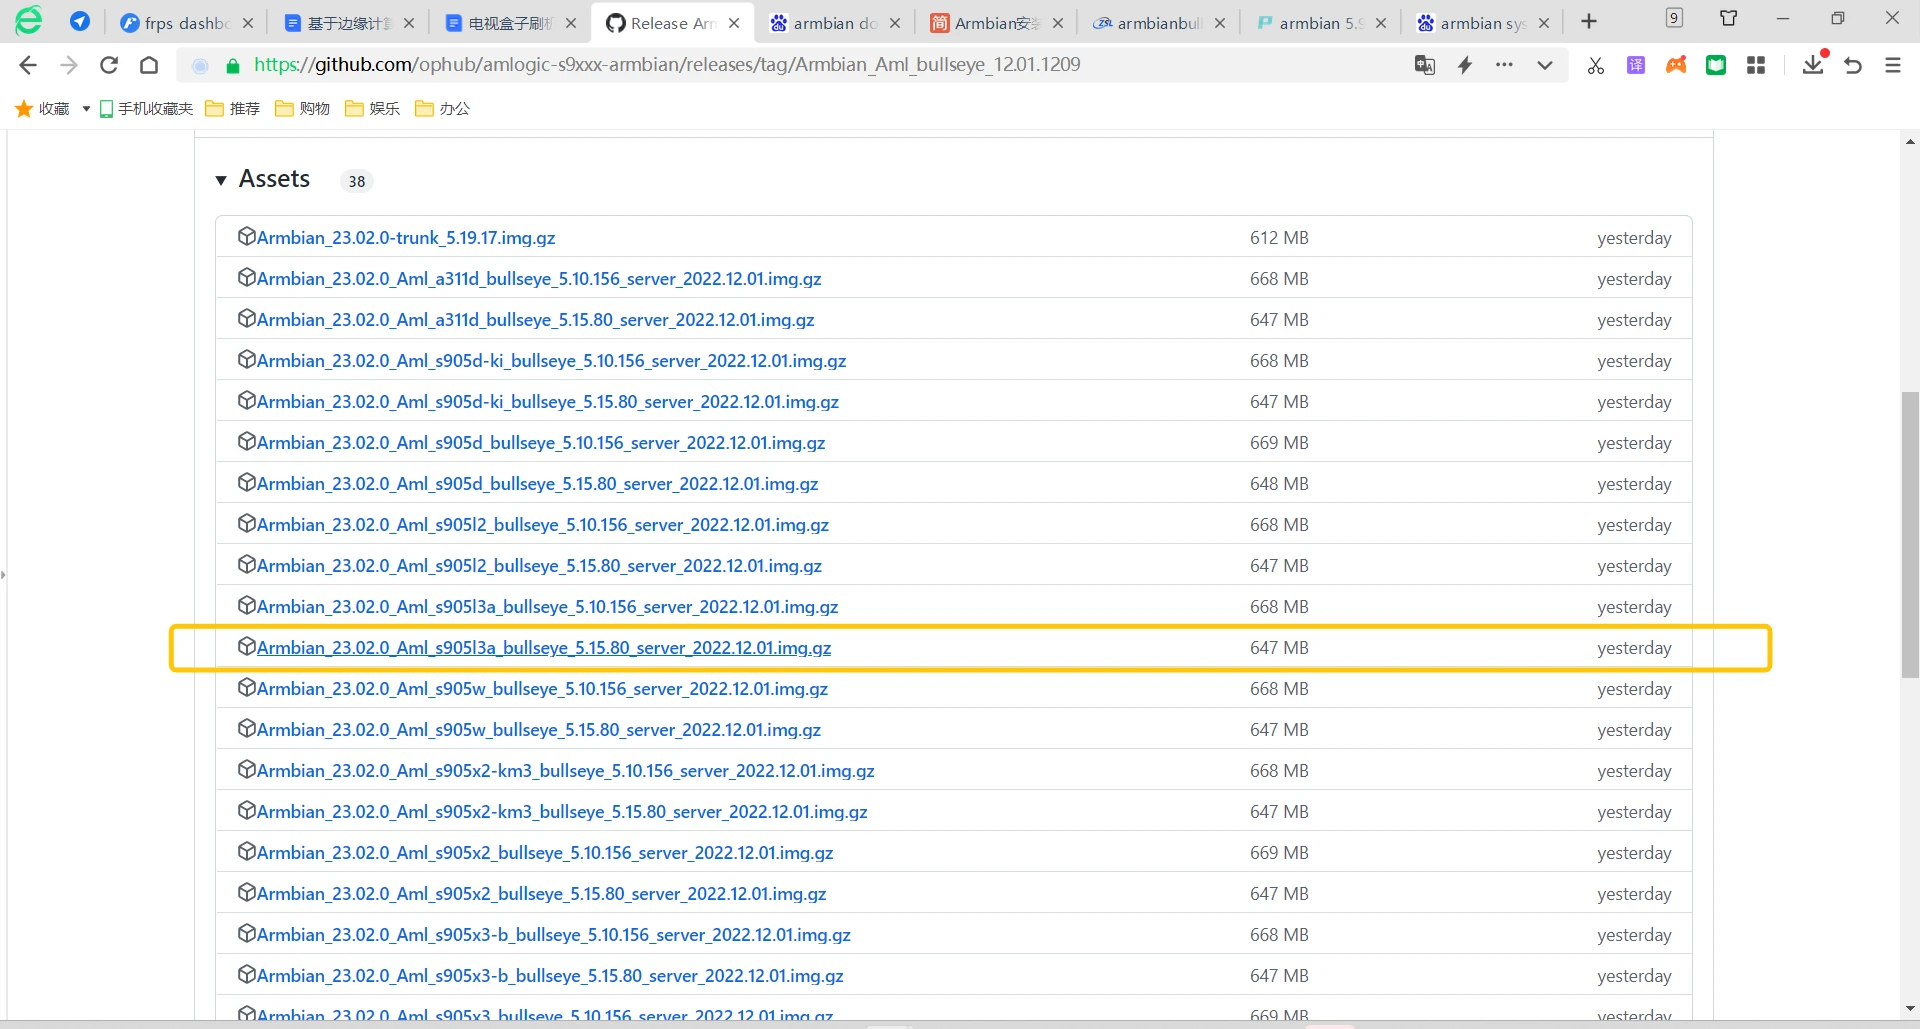Click the skin shirt icon in title bar
Image resolution: width=1920 pixels, height=1029 pixels.
(1728, 18)
